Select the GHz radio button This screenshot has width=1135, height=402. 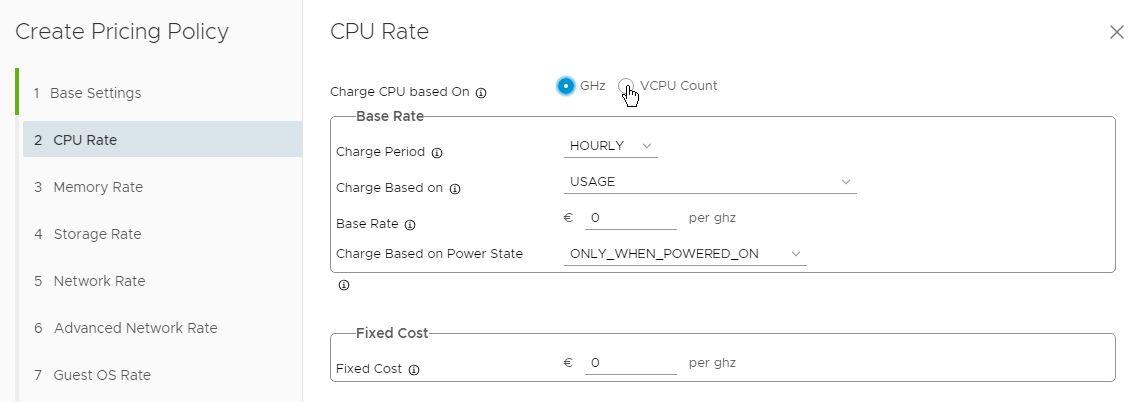tap(566, 86)
